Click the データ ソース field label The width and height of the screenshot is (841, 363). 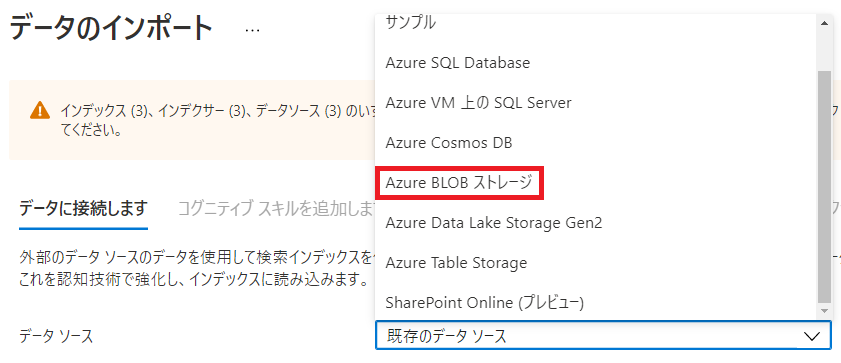pyautogui.click(x=56, y=336)
